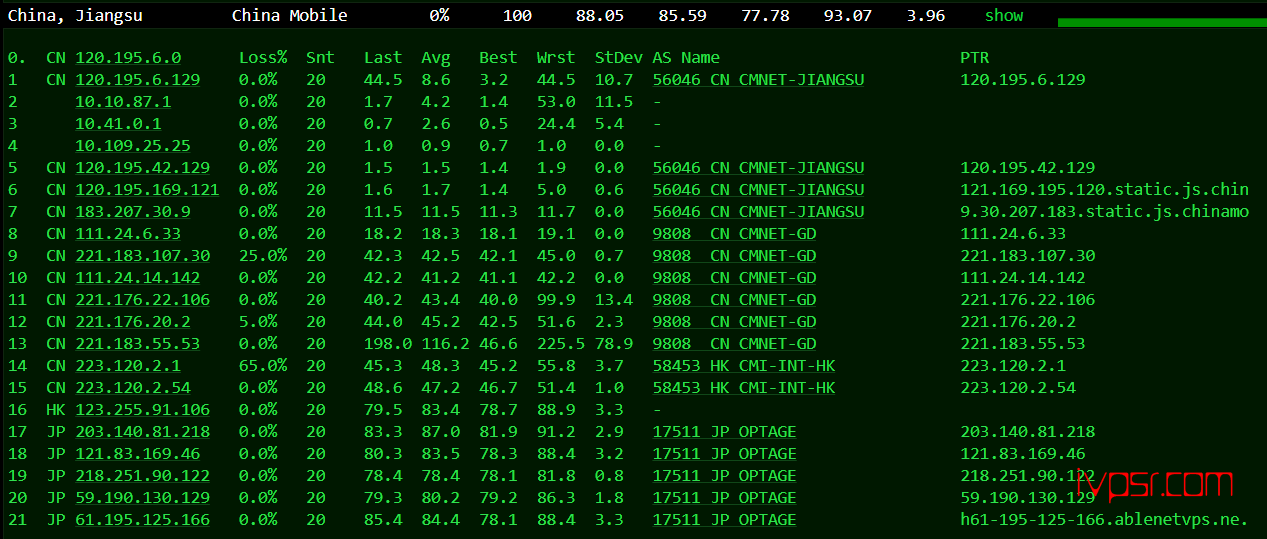The height and width of the screenshot is (539, 1267).
Task: Open AS link CMNET-JIANGSU in hop 6 row
Action: tap(758, 190)
